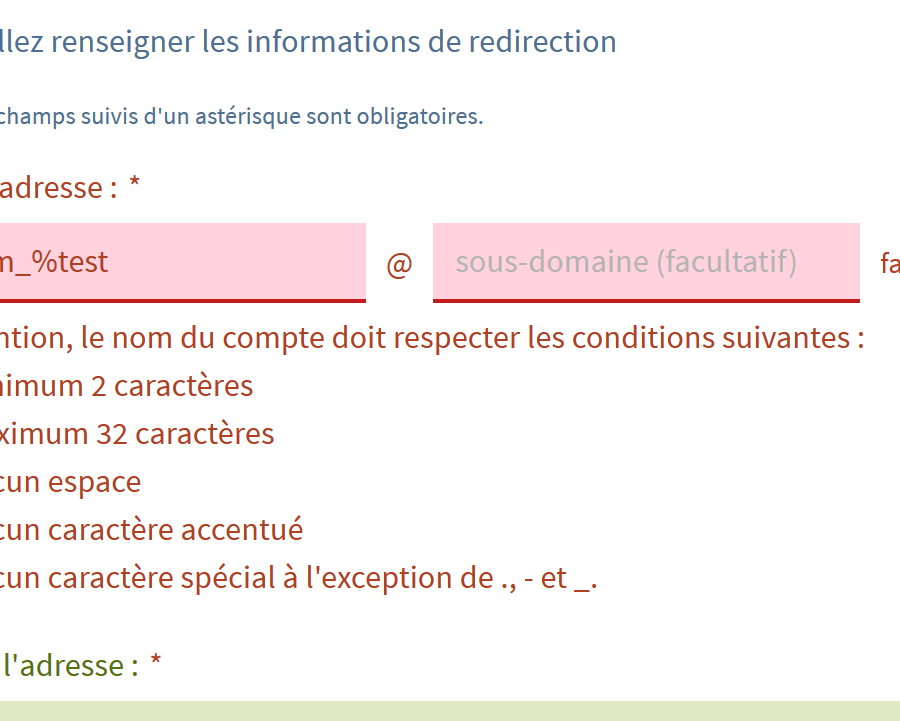Click the 'caractère accentué' rule line

[150, 530]
